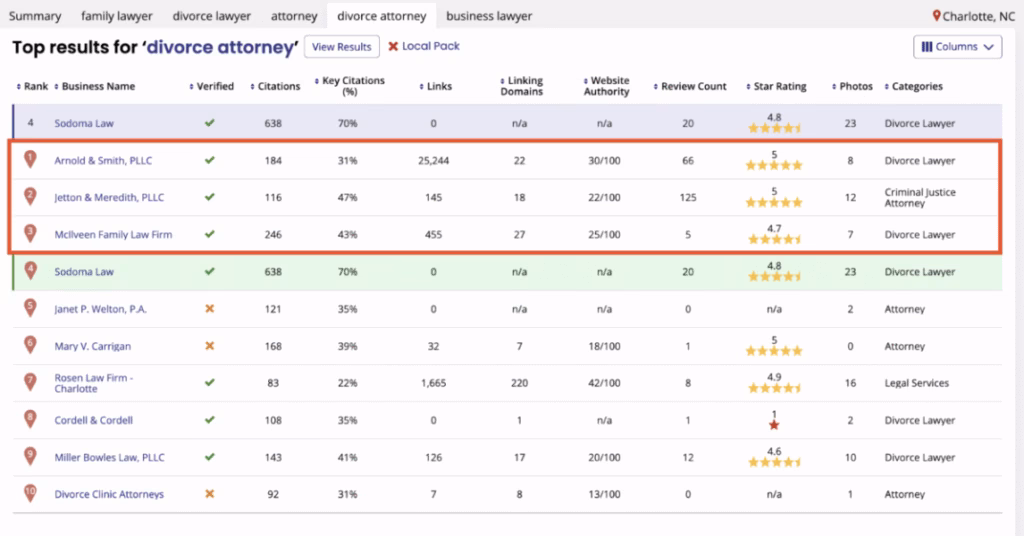Open the Divorce Clinic Attorneys link

[109, 494]
